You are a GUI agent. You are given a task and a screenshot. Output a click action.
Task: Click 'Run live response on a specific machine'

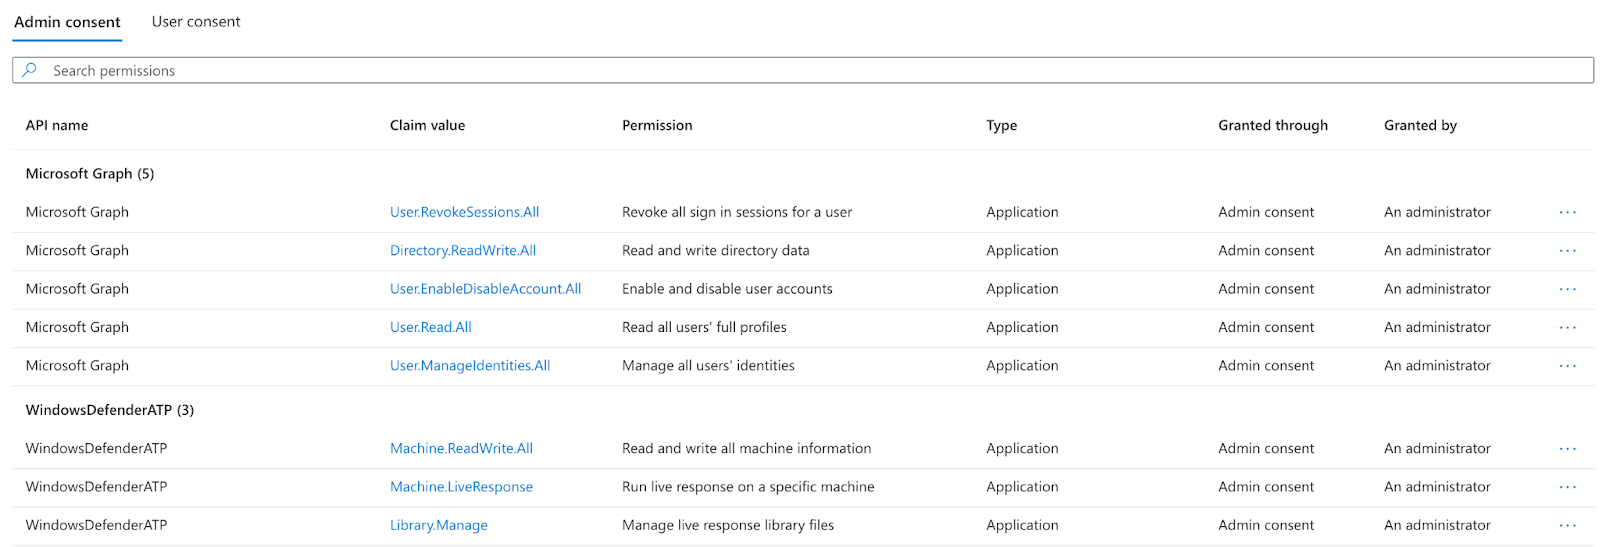(x=748, y=487)
